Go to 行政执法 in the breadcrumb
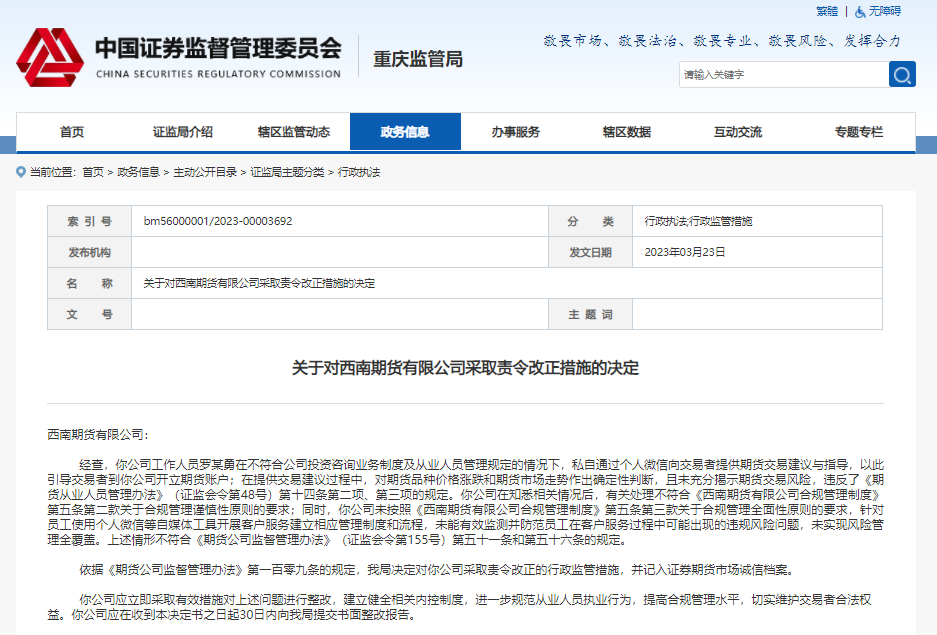Image resolution: width=937 pixels, height=635 pixels. pos(359,173)
